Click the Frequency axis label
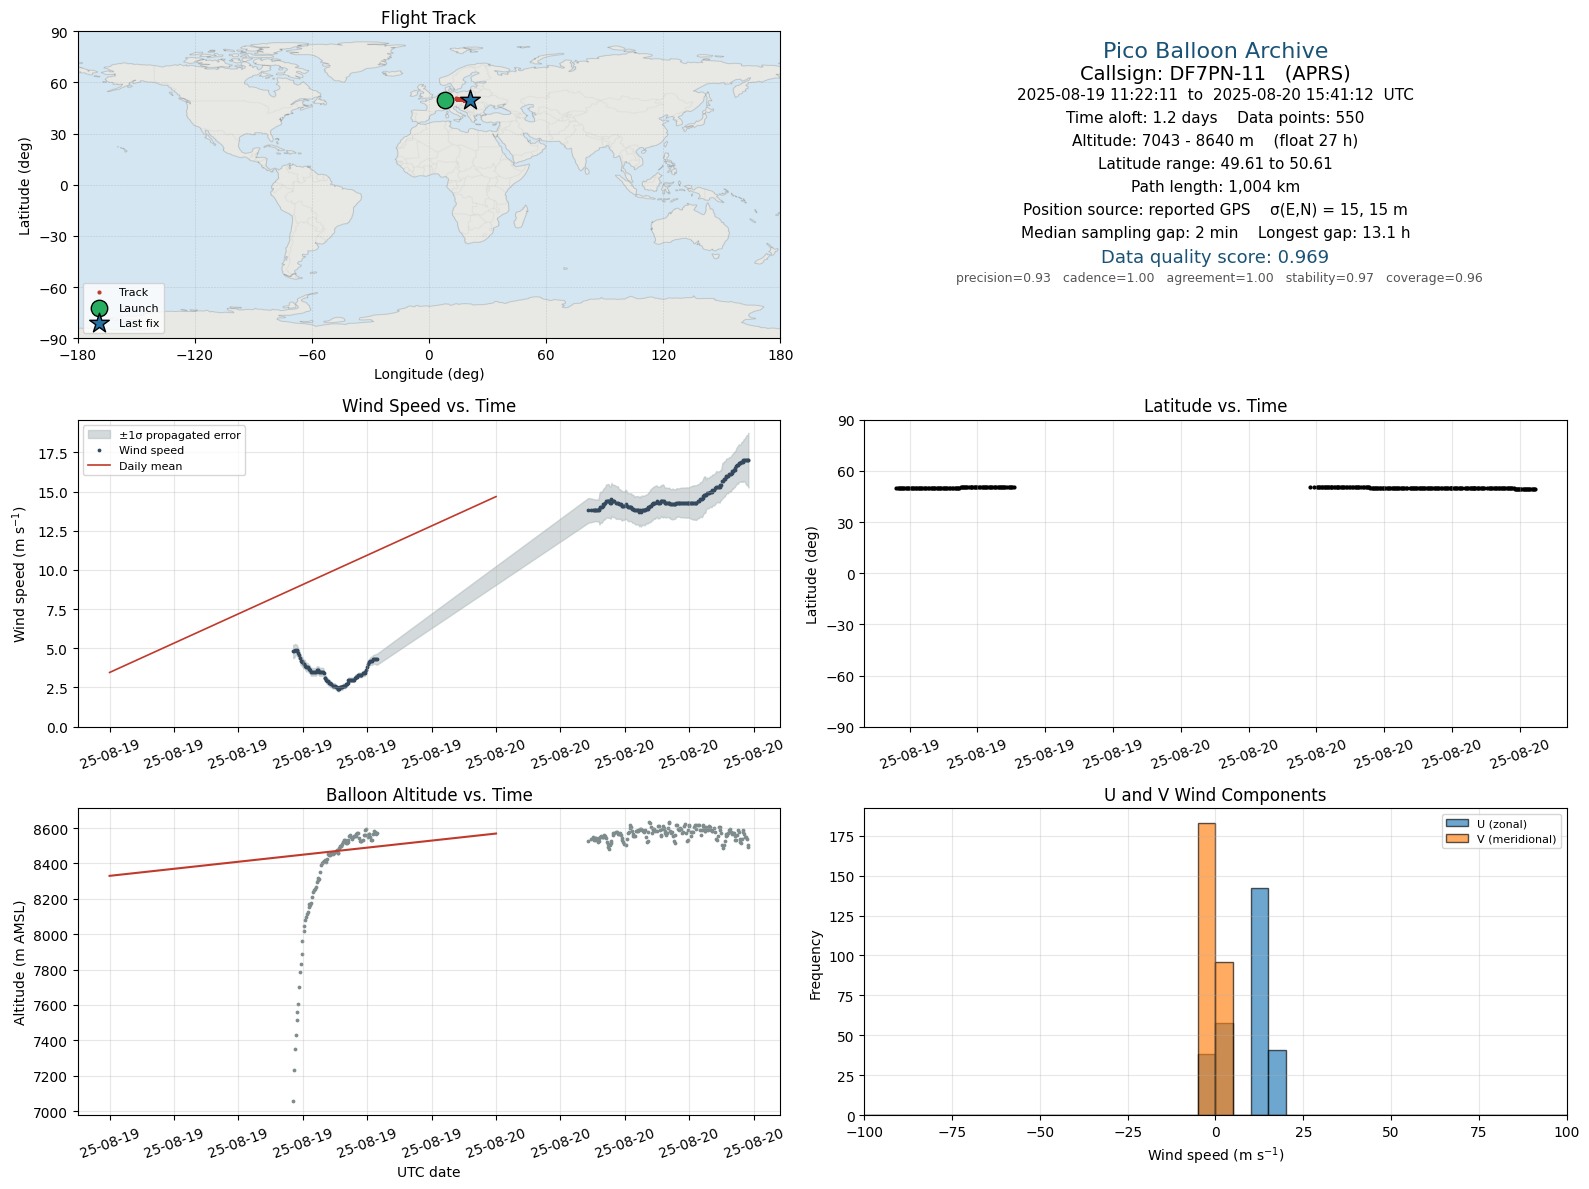The height and width of the screenshot is (1189, 1589). click(x=815, y=965)
